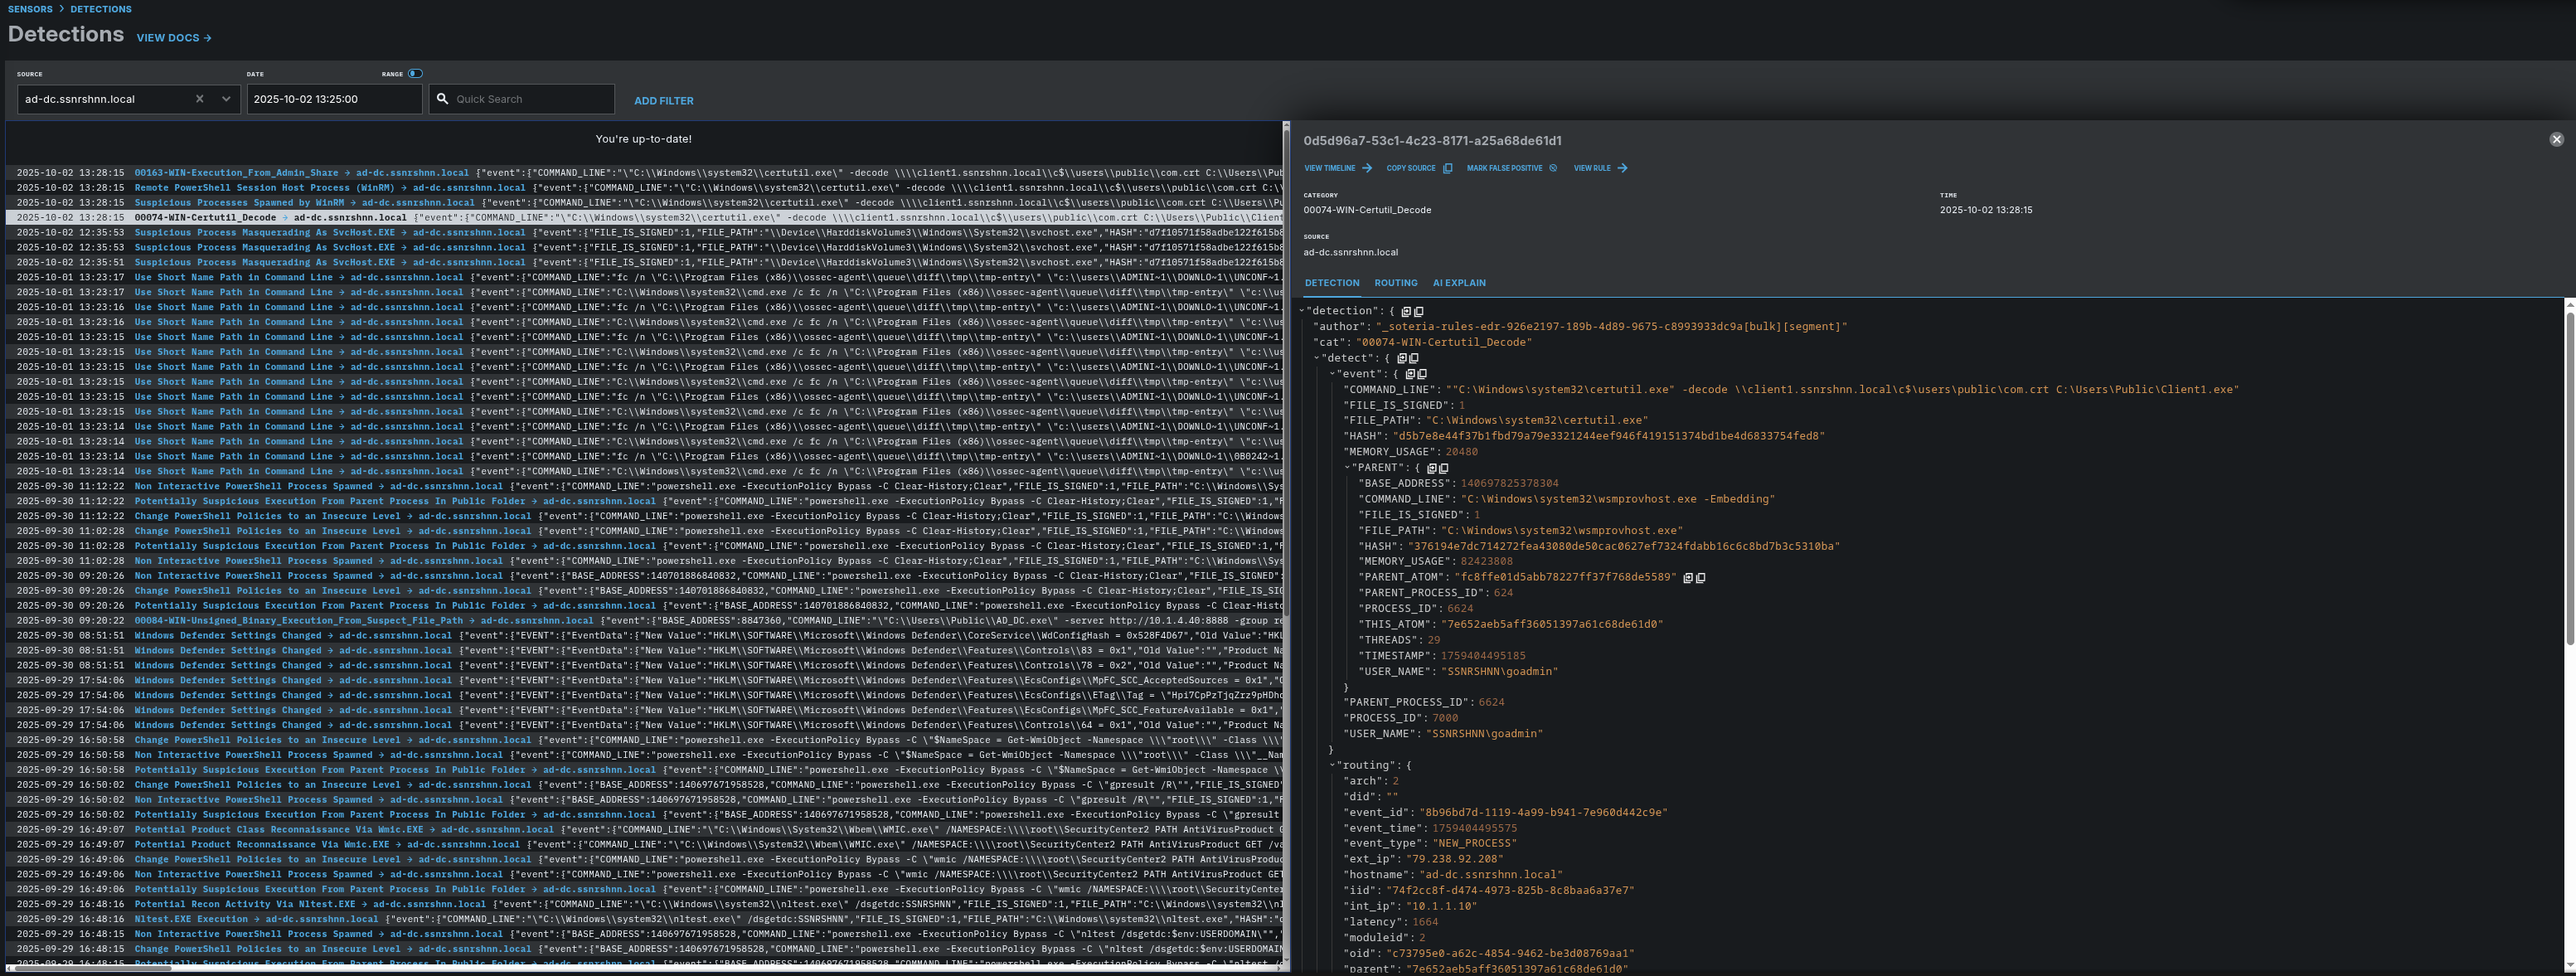Click the Add Filter button
This screenshot has width=2576, height=976.
point(663,101)
